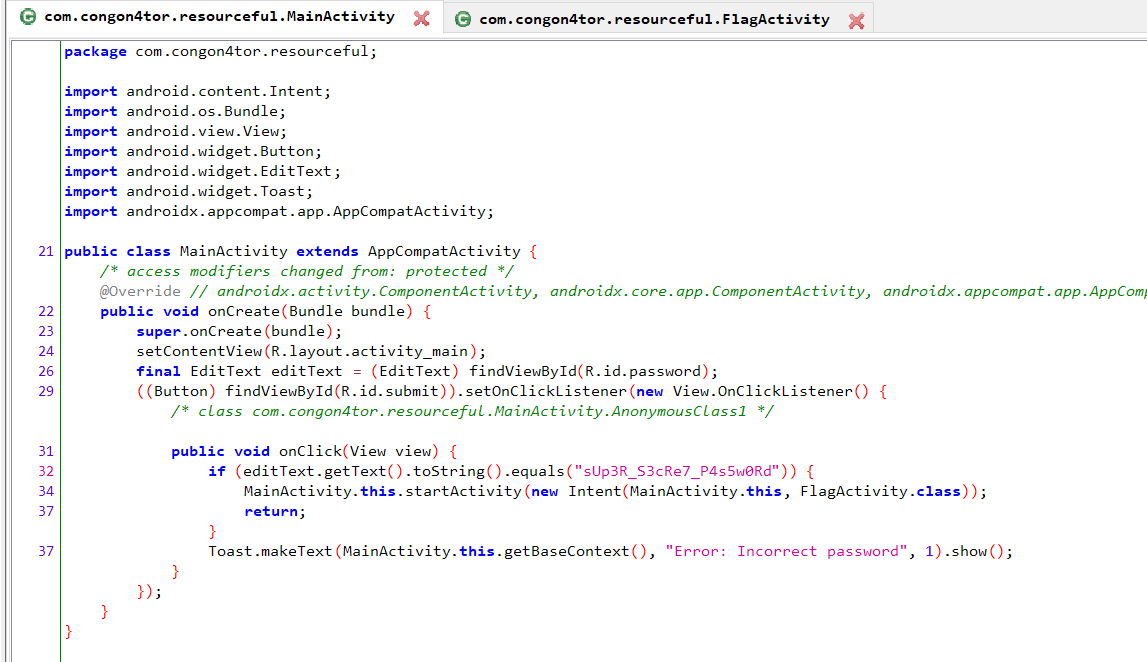Click the access modifiers changed comment

click(307, 271)
